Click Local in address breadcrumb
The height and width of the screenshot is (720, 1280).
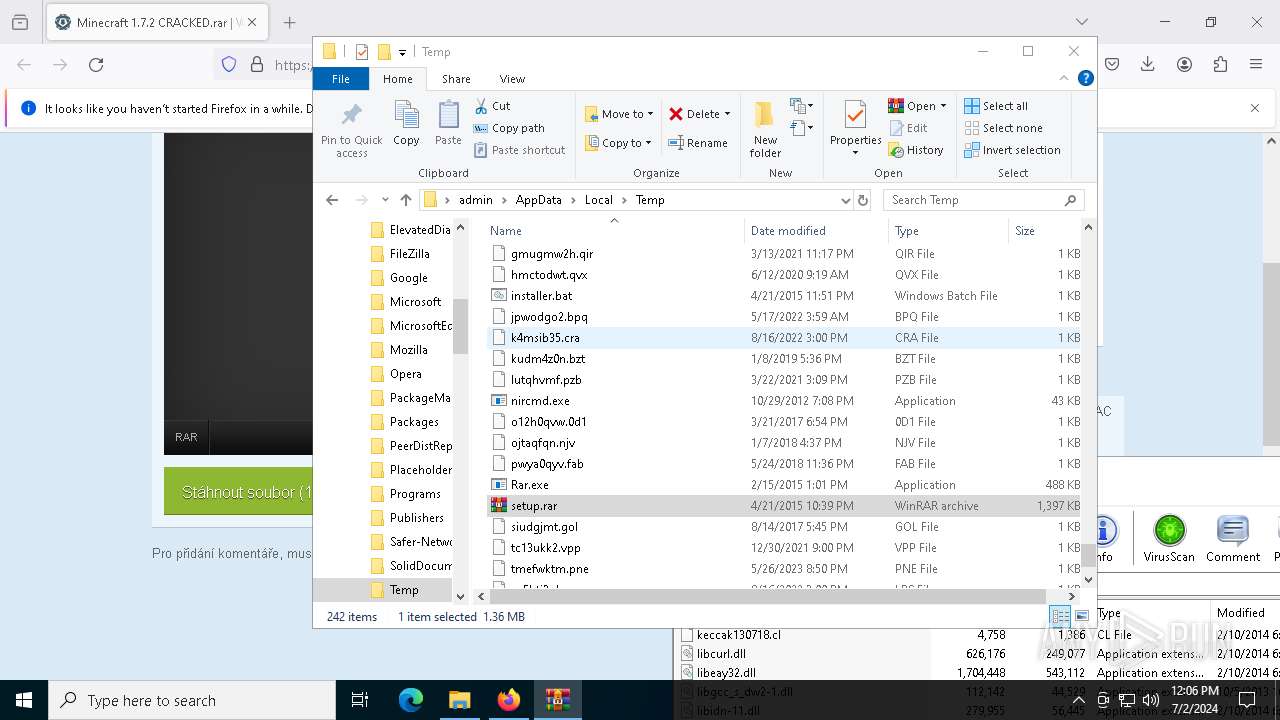click(x=598, y=200)
